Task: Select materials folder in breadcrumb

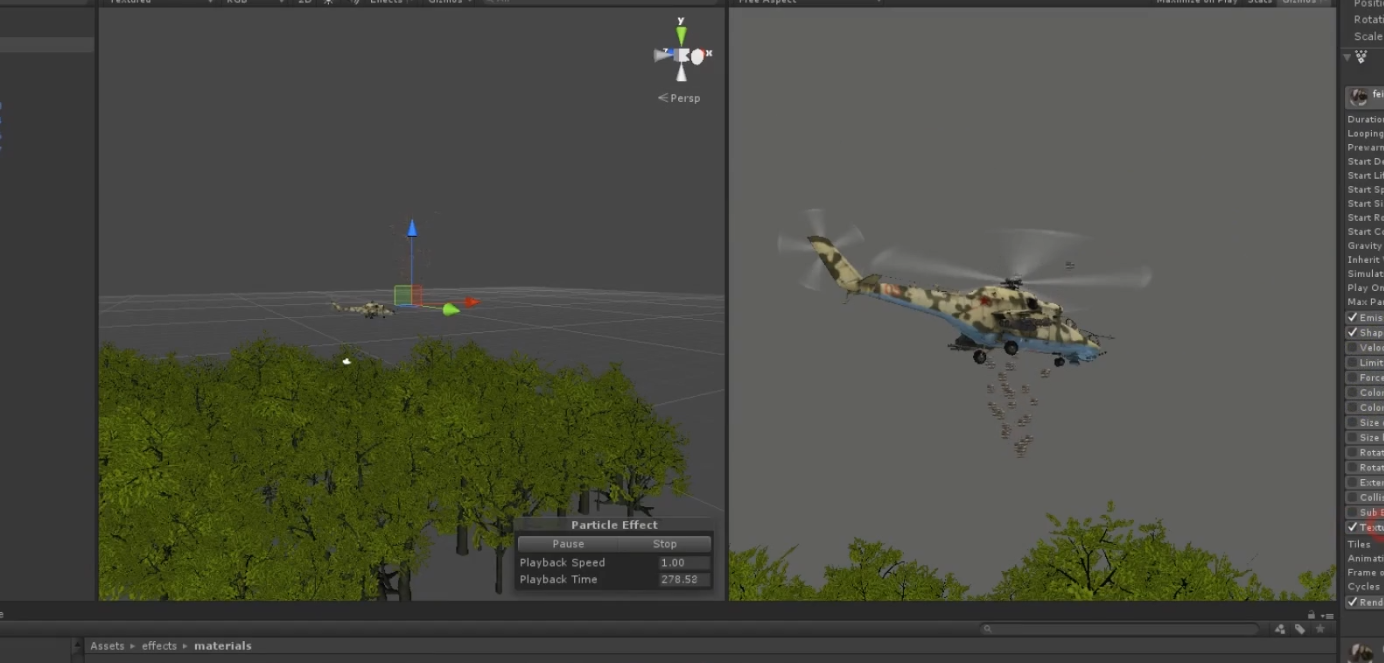Action: pyautogui.click(x=223, y=646)
